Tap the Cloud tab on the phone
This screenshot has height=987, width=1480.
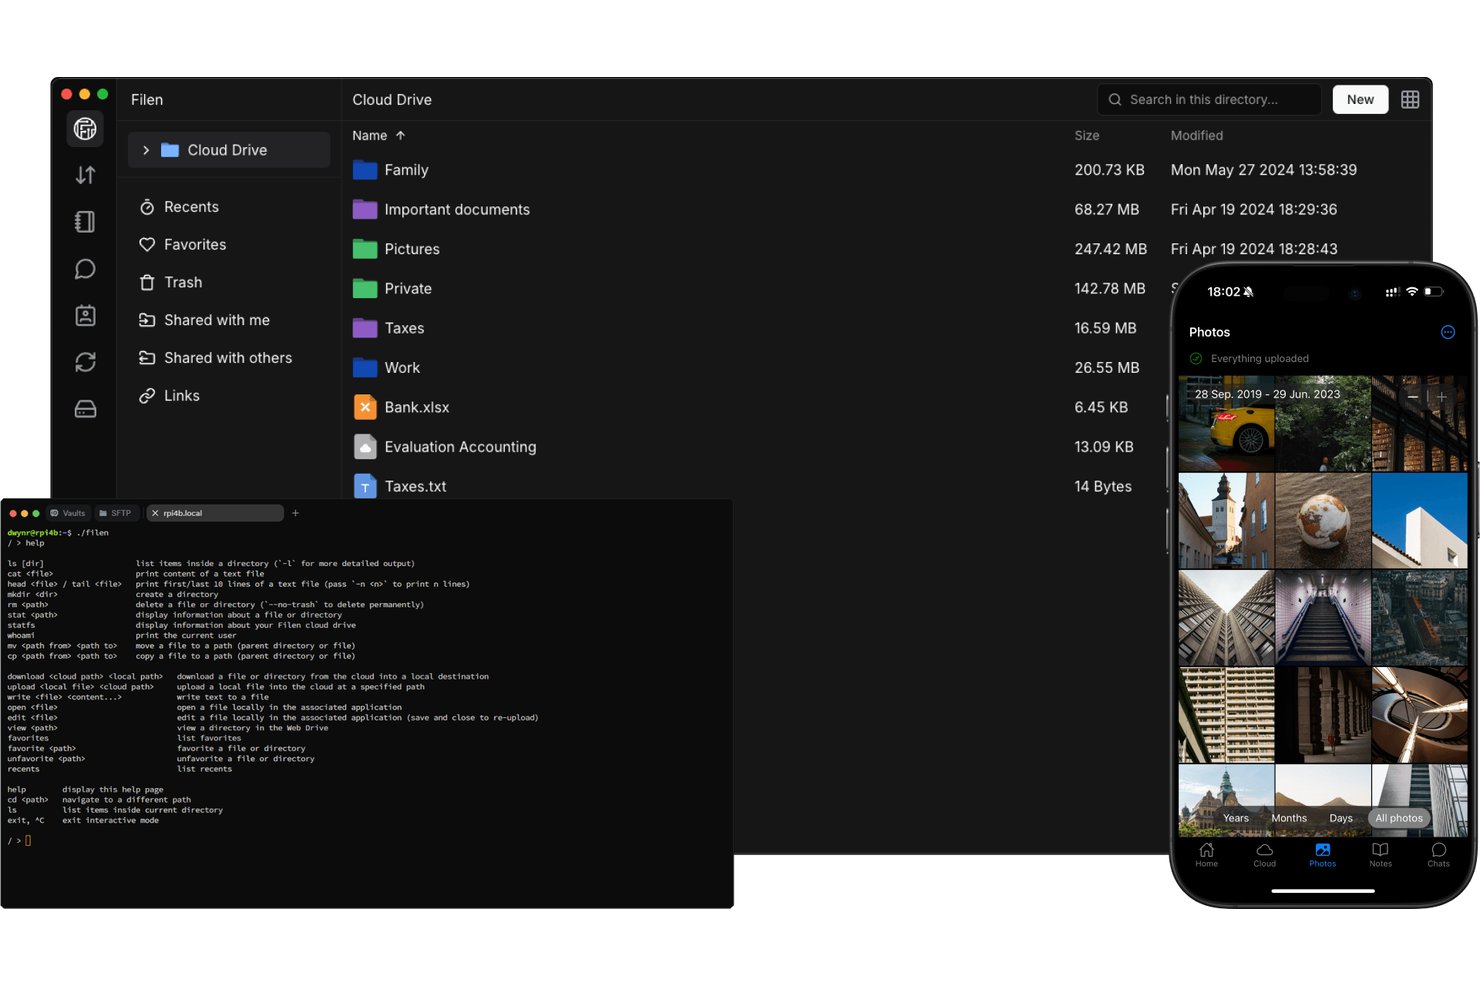1265,855
